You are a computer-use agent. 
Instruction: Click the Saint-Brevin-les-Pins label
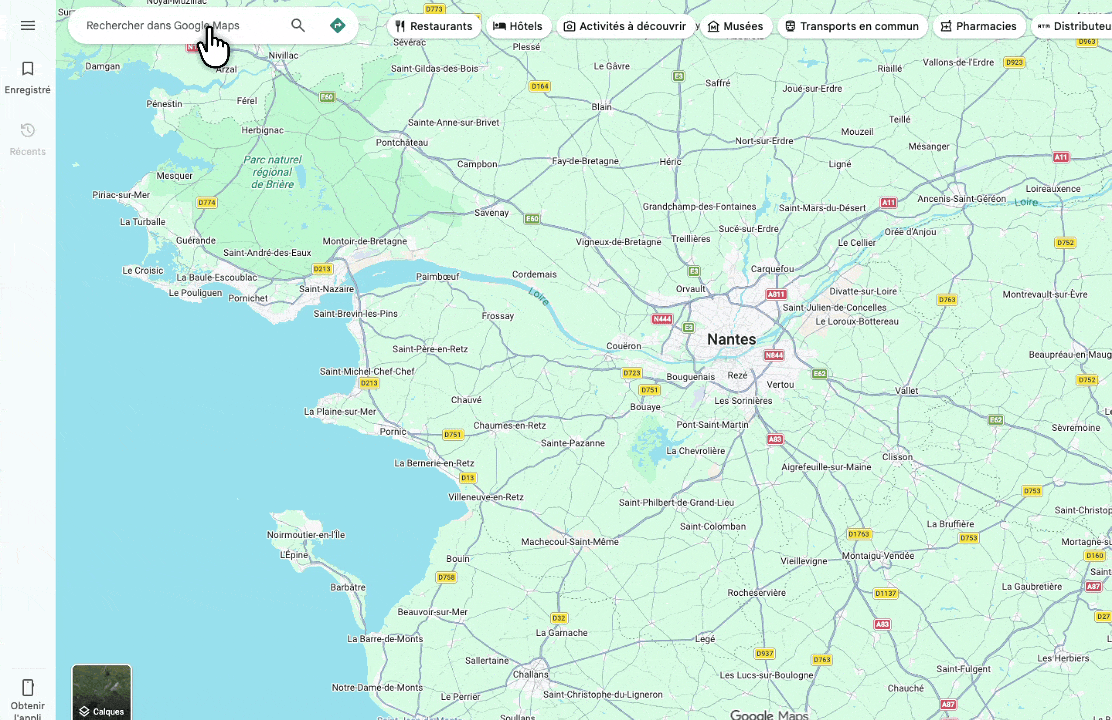click(x=355, y=314)
